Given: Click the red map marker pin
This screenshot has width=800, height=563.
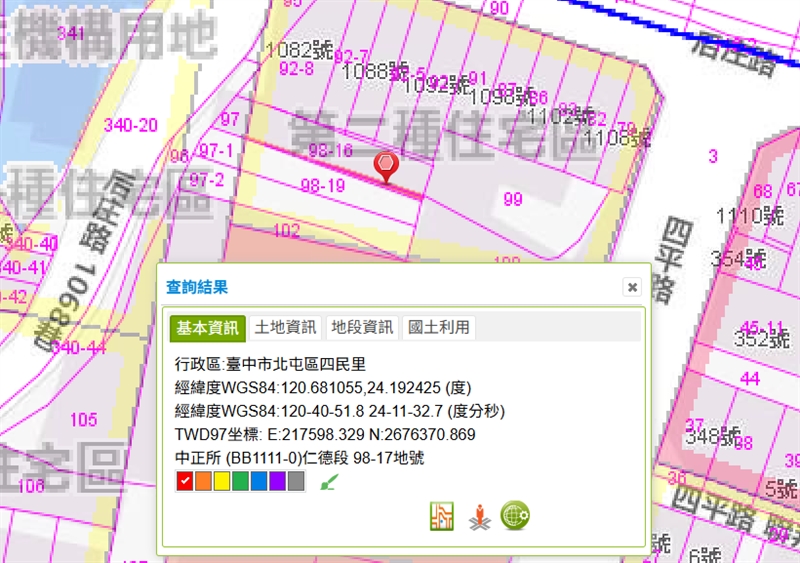Looking at the screenshot, I should (x=386, y=166).
